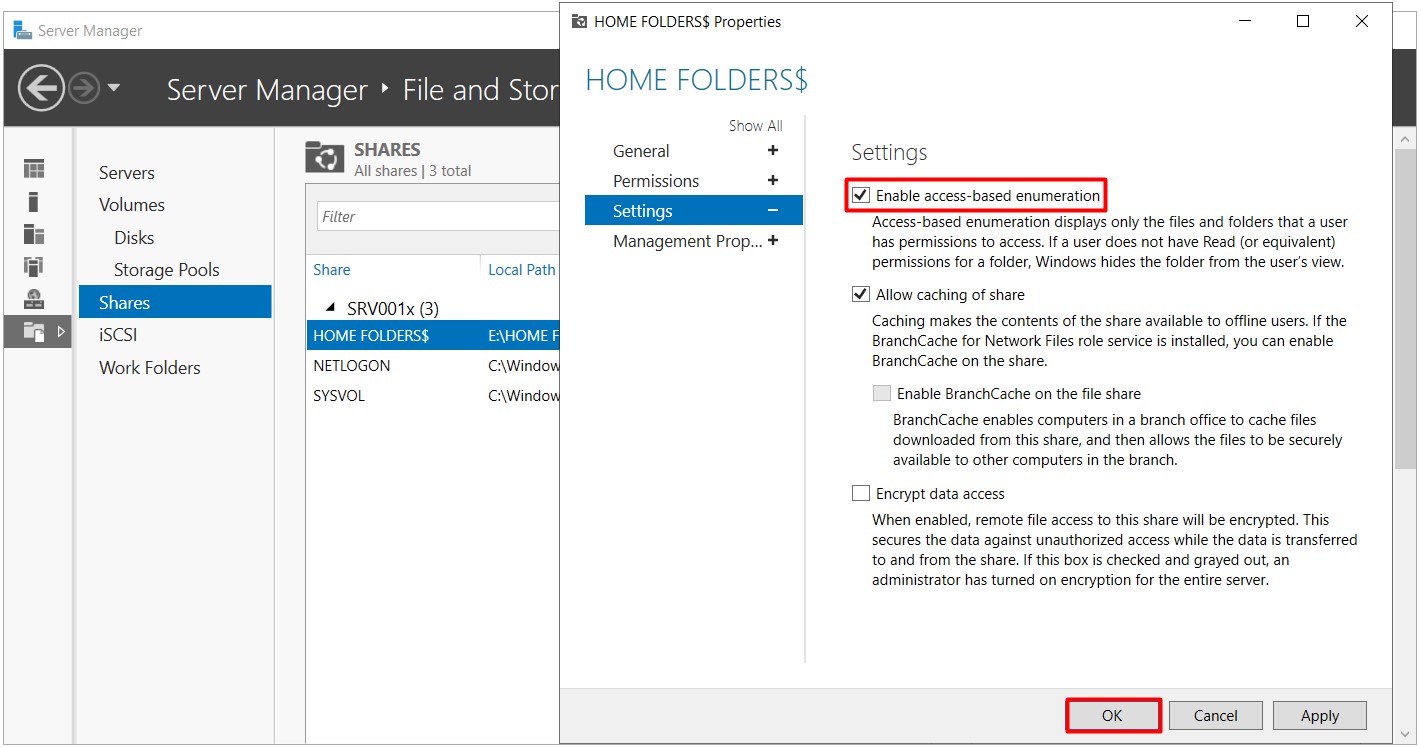Click Cancel in the properties dialog
The height and width of the screenshot is (747, 1421).
1216,716
